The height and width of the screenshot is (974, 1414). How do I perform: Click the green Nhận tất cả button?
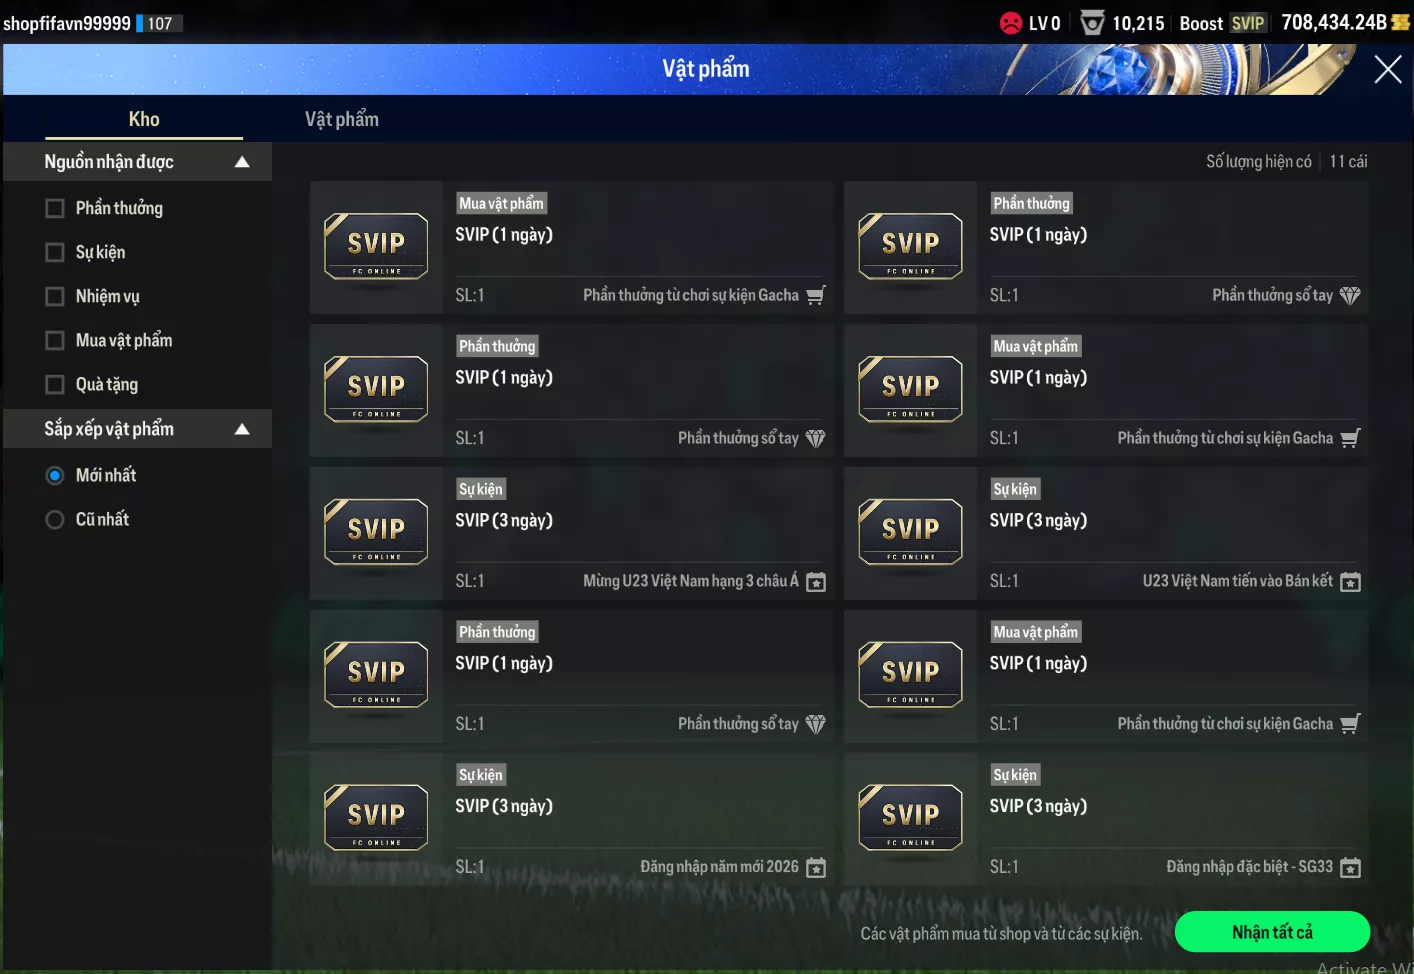(x=1272, y=932)
